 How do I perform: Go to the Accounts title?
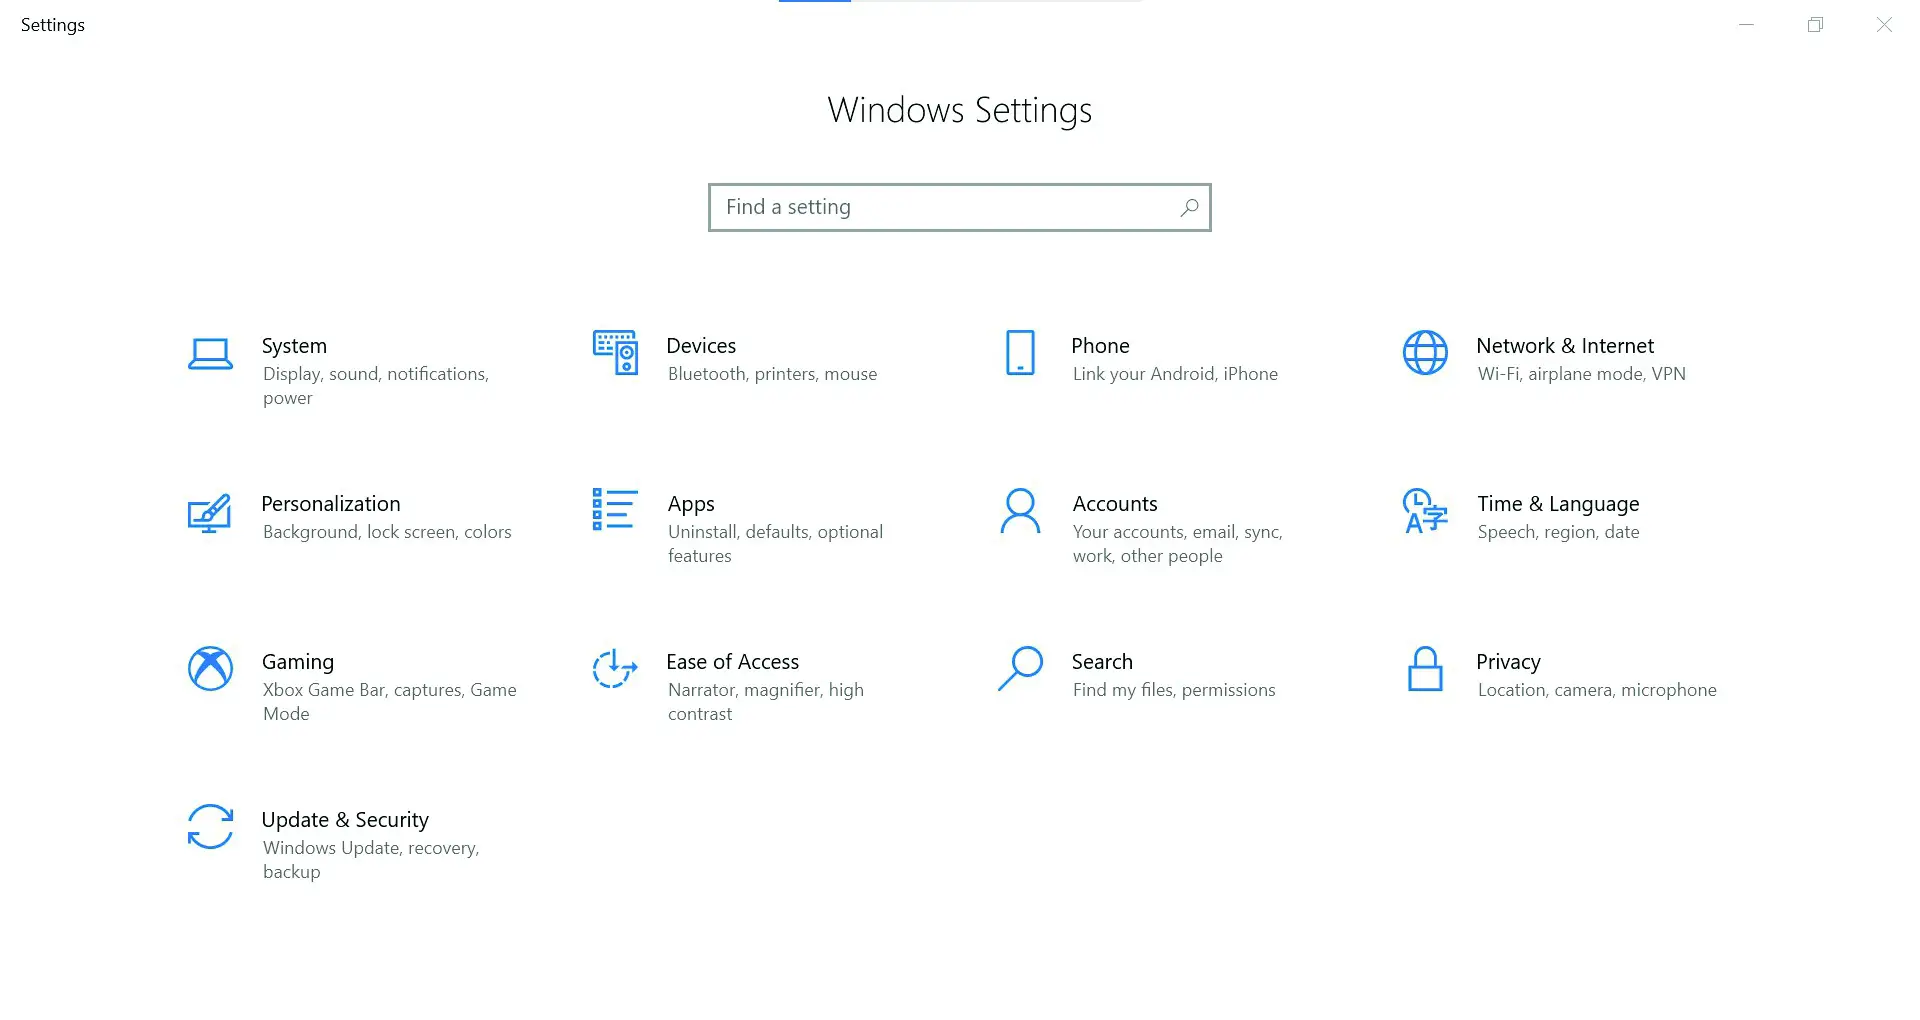(x=1115, y=504)
